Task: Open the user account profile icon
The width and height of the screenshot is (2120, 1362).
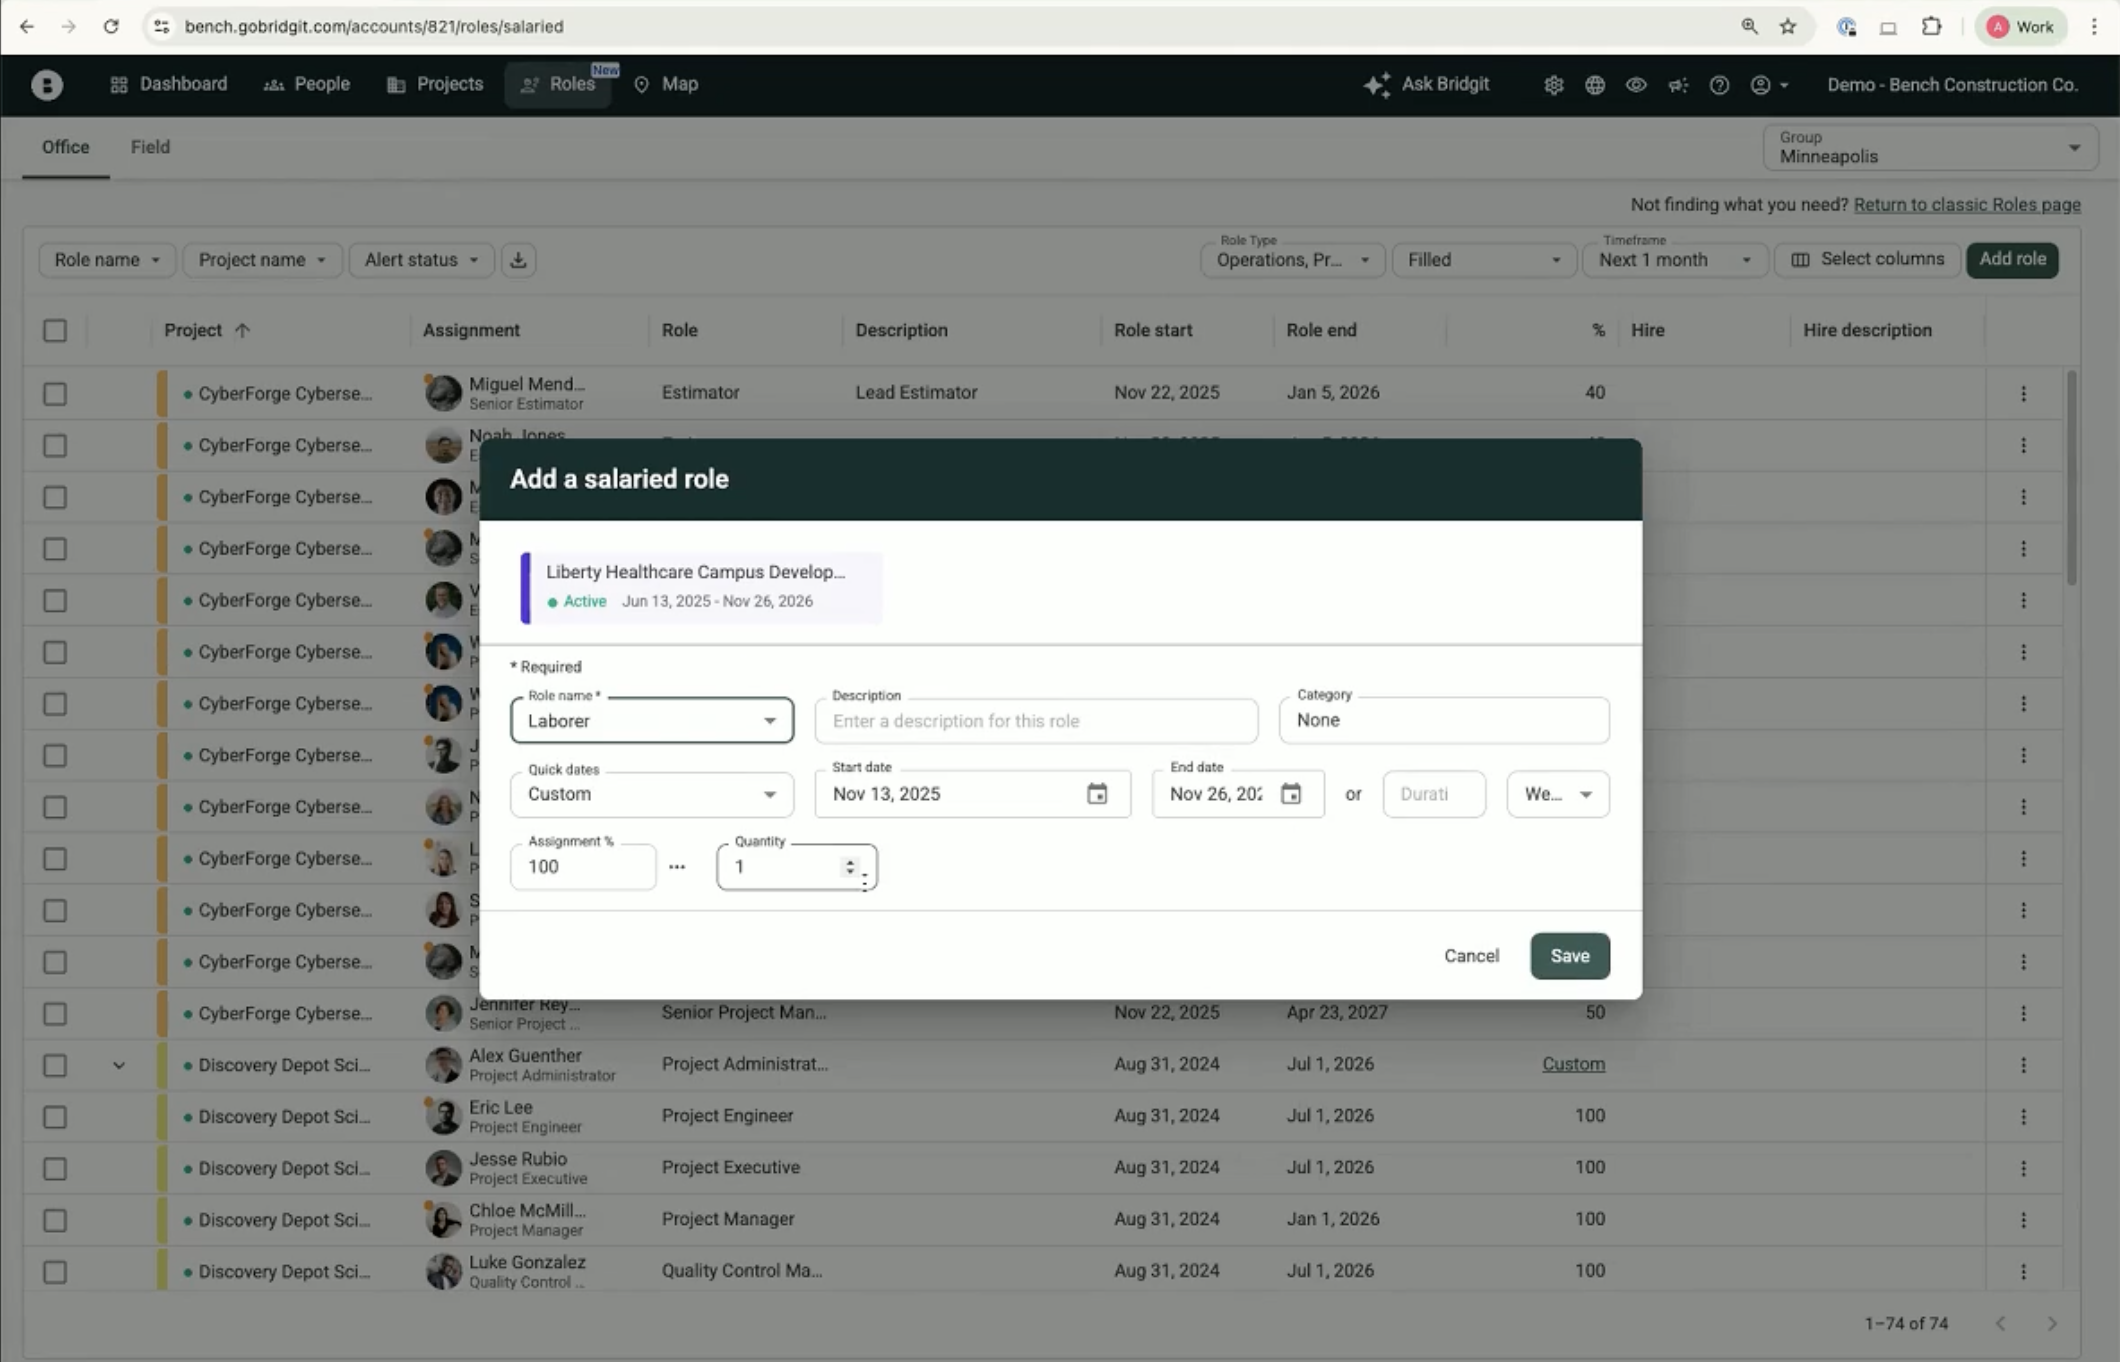Action: click(x=1761, y=85)
